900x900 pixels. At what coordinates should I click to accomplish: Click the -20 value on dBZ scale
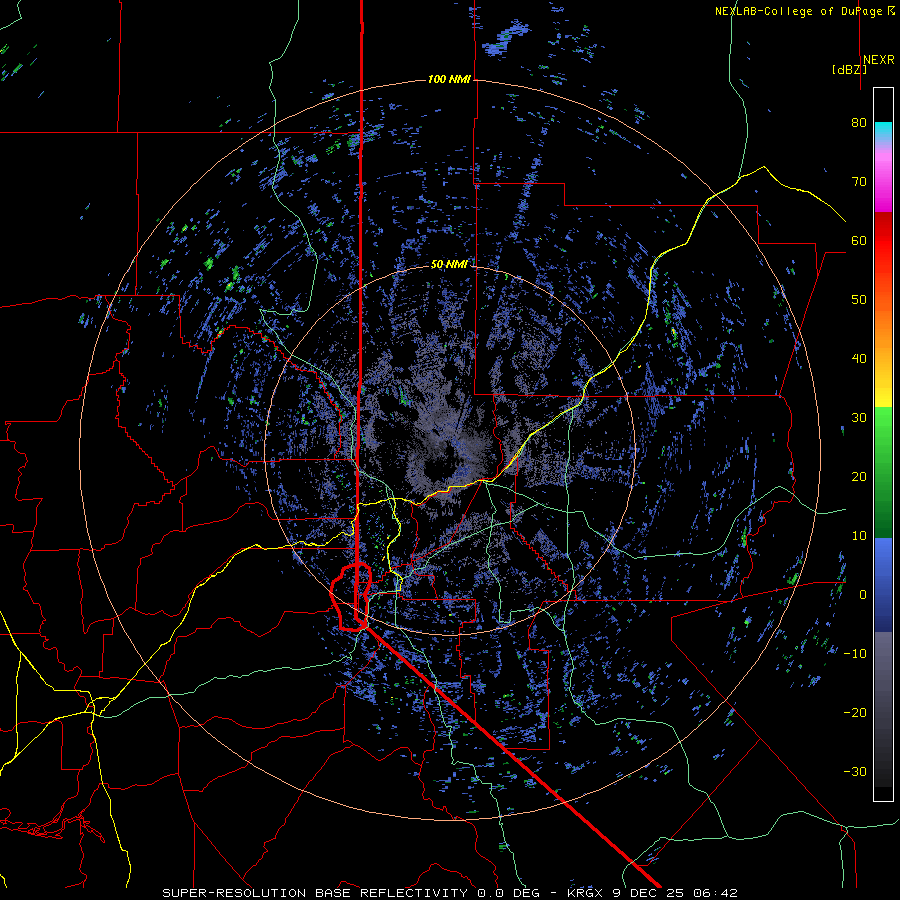pos(855,713)
